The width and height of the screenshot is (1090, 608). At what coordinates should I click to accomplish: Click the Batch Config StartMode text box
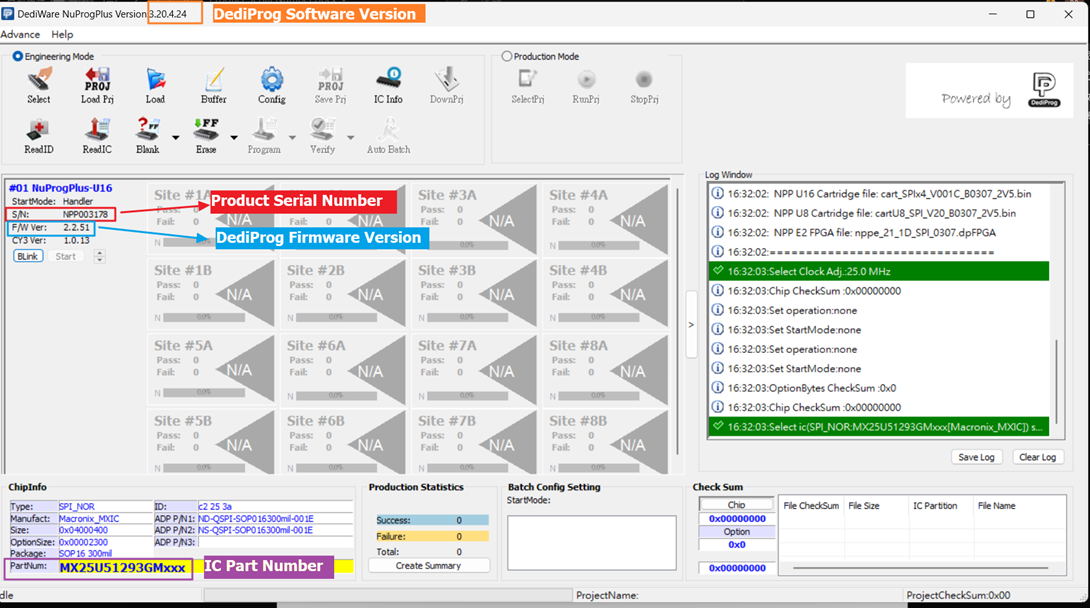point(592,543)
